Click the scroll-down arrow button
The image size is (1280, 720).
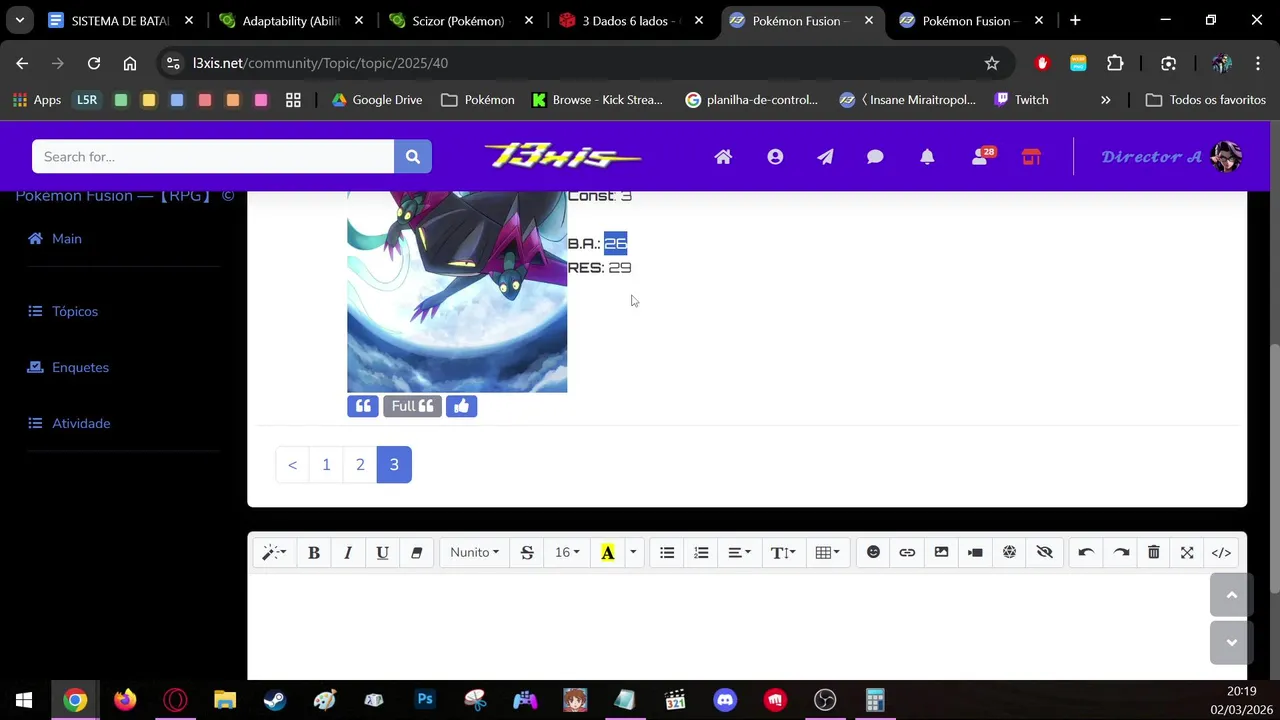click(x=1231, y=642)
